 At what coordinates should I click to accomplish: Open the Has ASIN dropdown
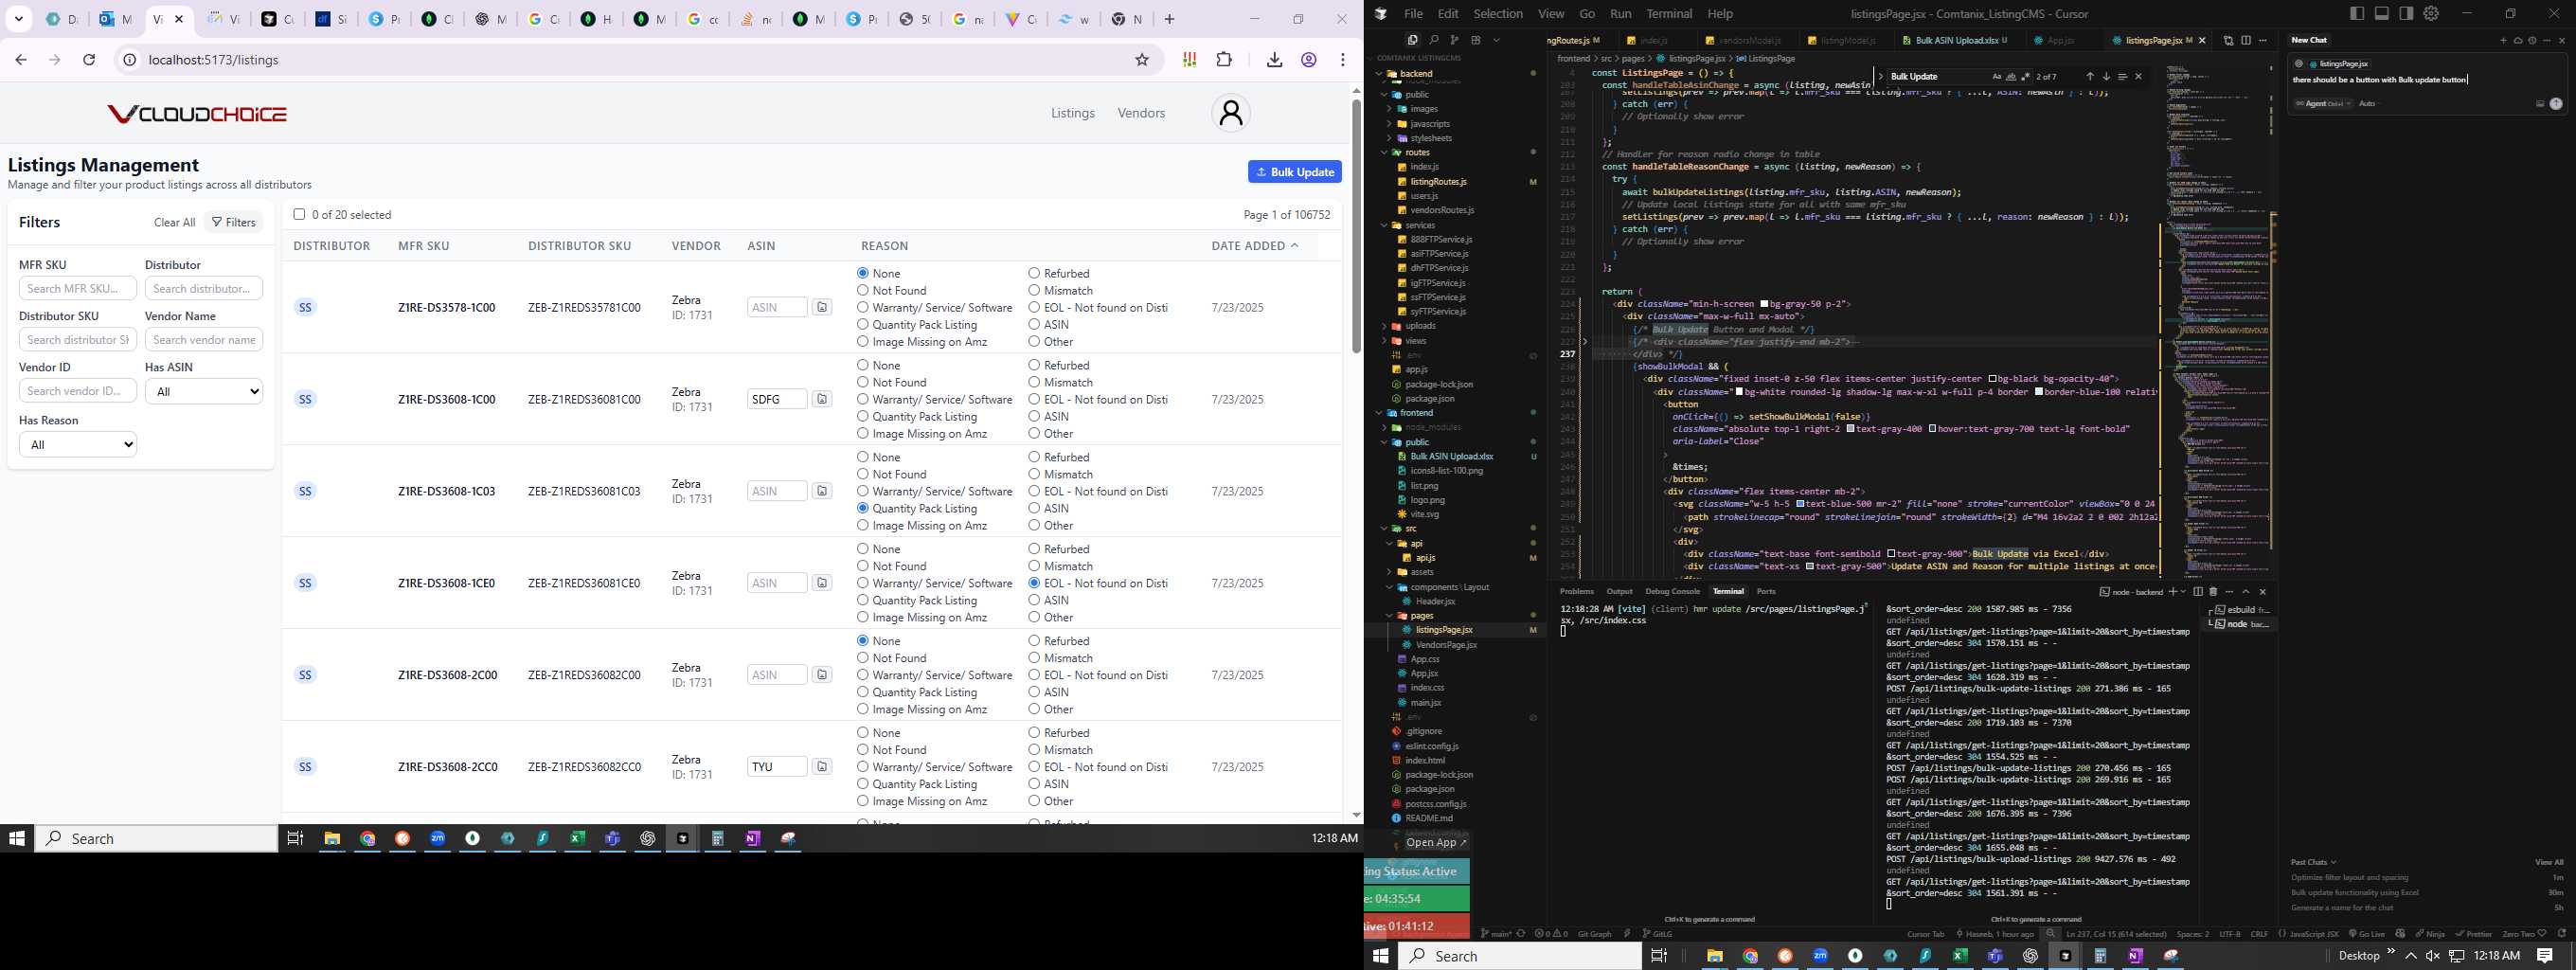coord(204,391)
